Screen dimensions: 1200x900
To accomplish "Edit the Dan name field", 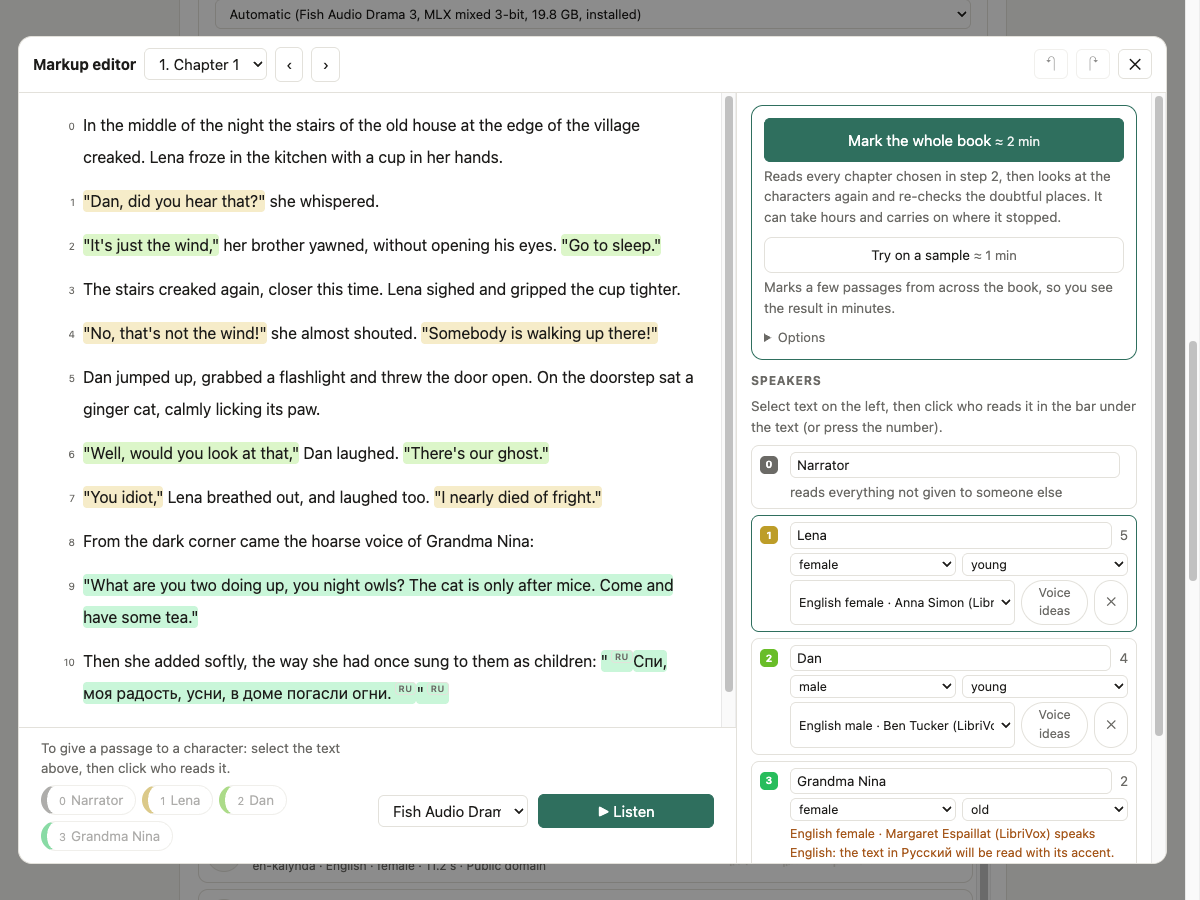I will pyautogui.click(x=951, y=658).
